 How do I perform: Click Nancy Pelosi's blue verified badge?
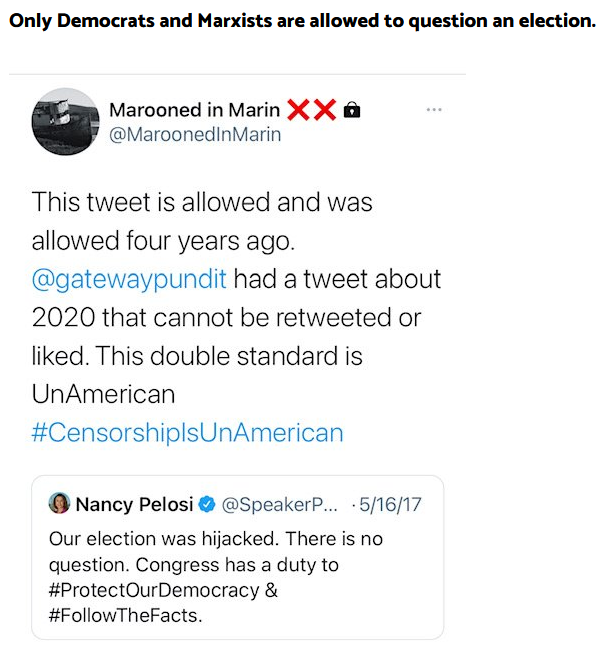click(207, 504)
